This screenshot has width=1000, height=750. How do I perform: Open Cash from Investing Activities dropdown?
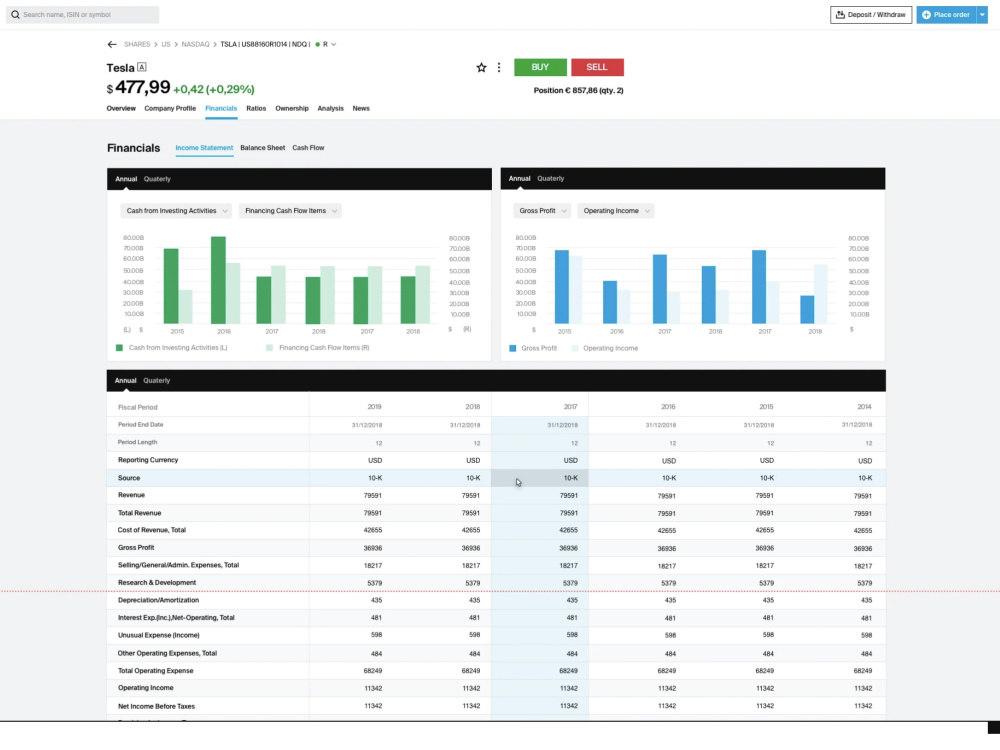pos(176,211)
